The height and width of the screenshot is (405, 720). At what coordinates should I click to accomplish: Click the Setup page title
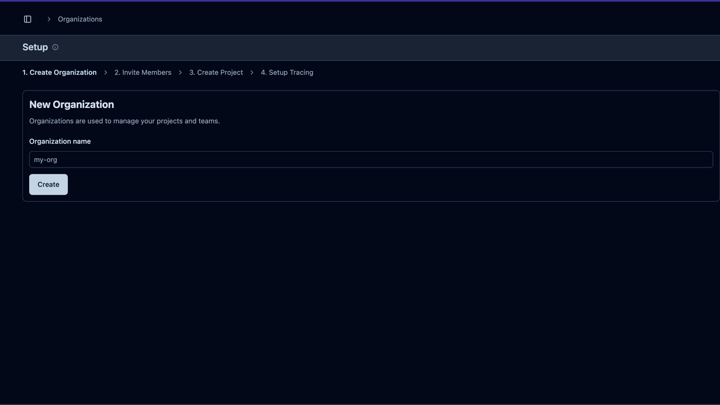click(35, 47)
